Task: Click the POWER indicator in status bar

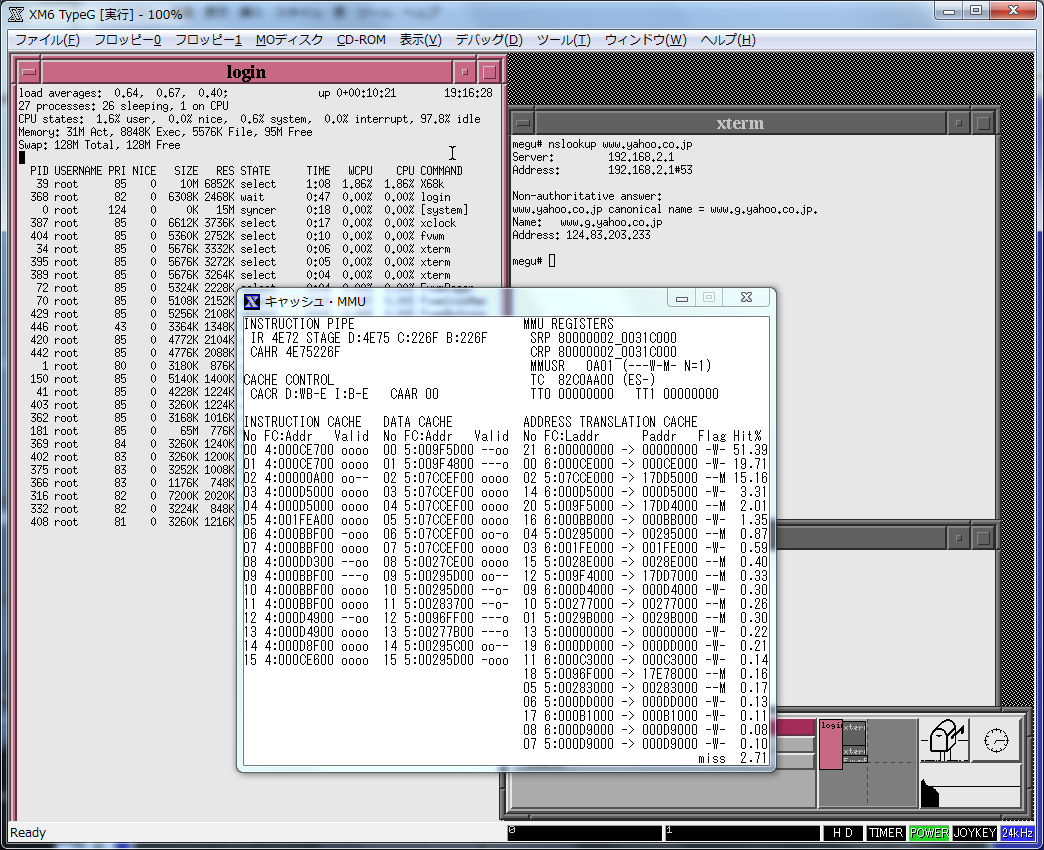Action: tap(929, 833)
